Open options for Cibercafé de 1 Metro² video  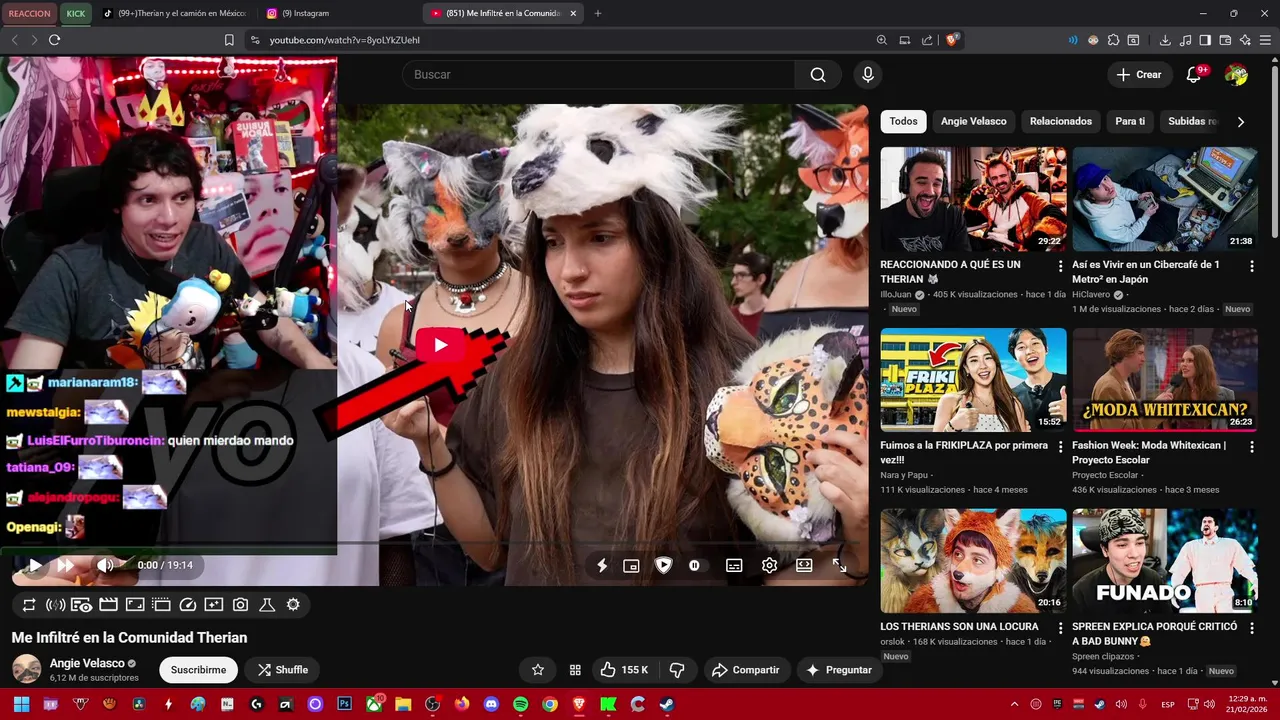pyautogui.click(x=1252, y=266)
